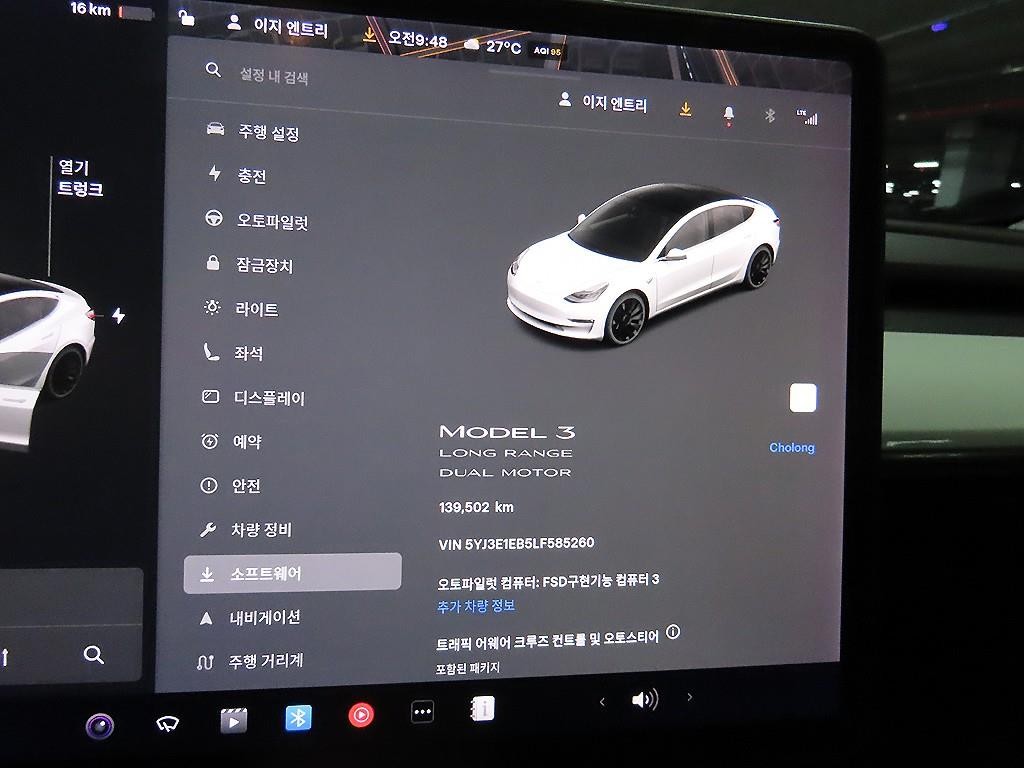Open info icon next to 오토스티어
The image size is (1024, 768).
point(673,632)
